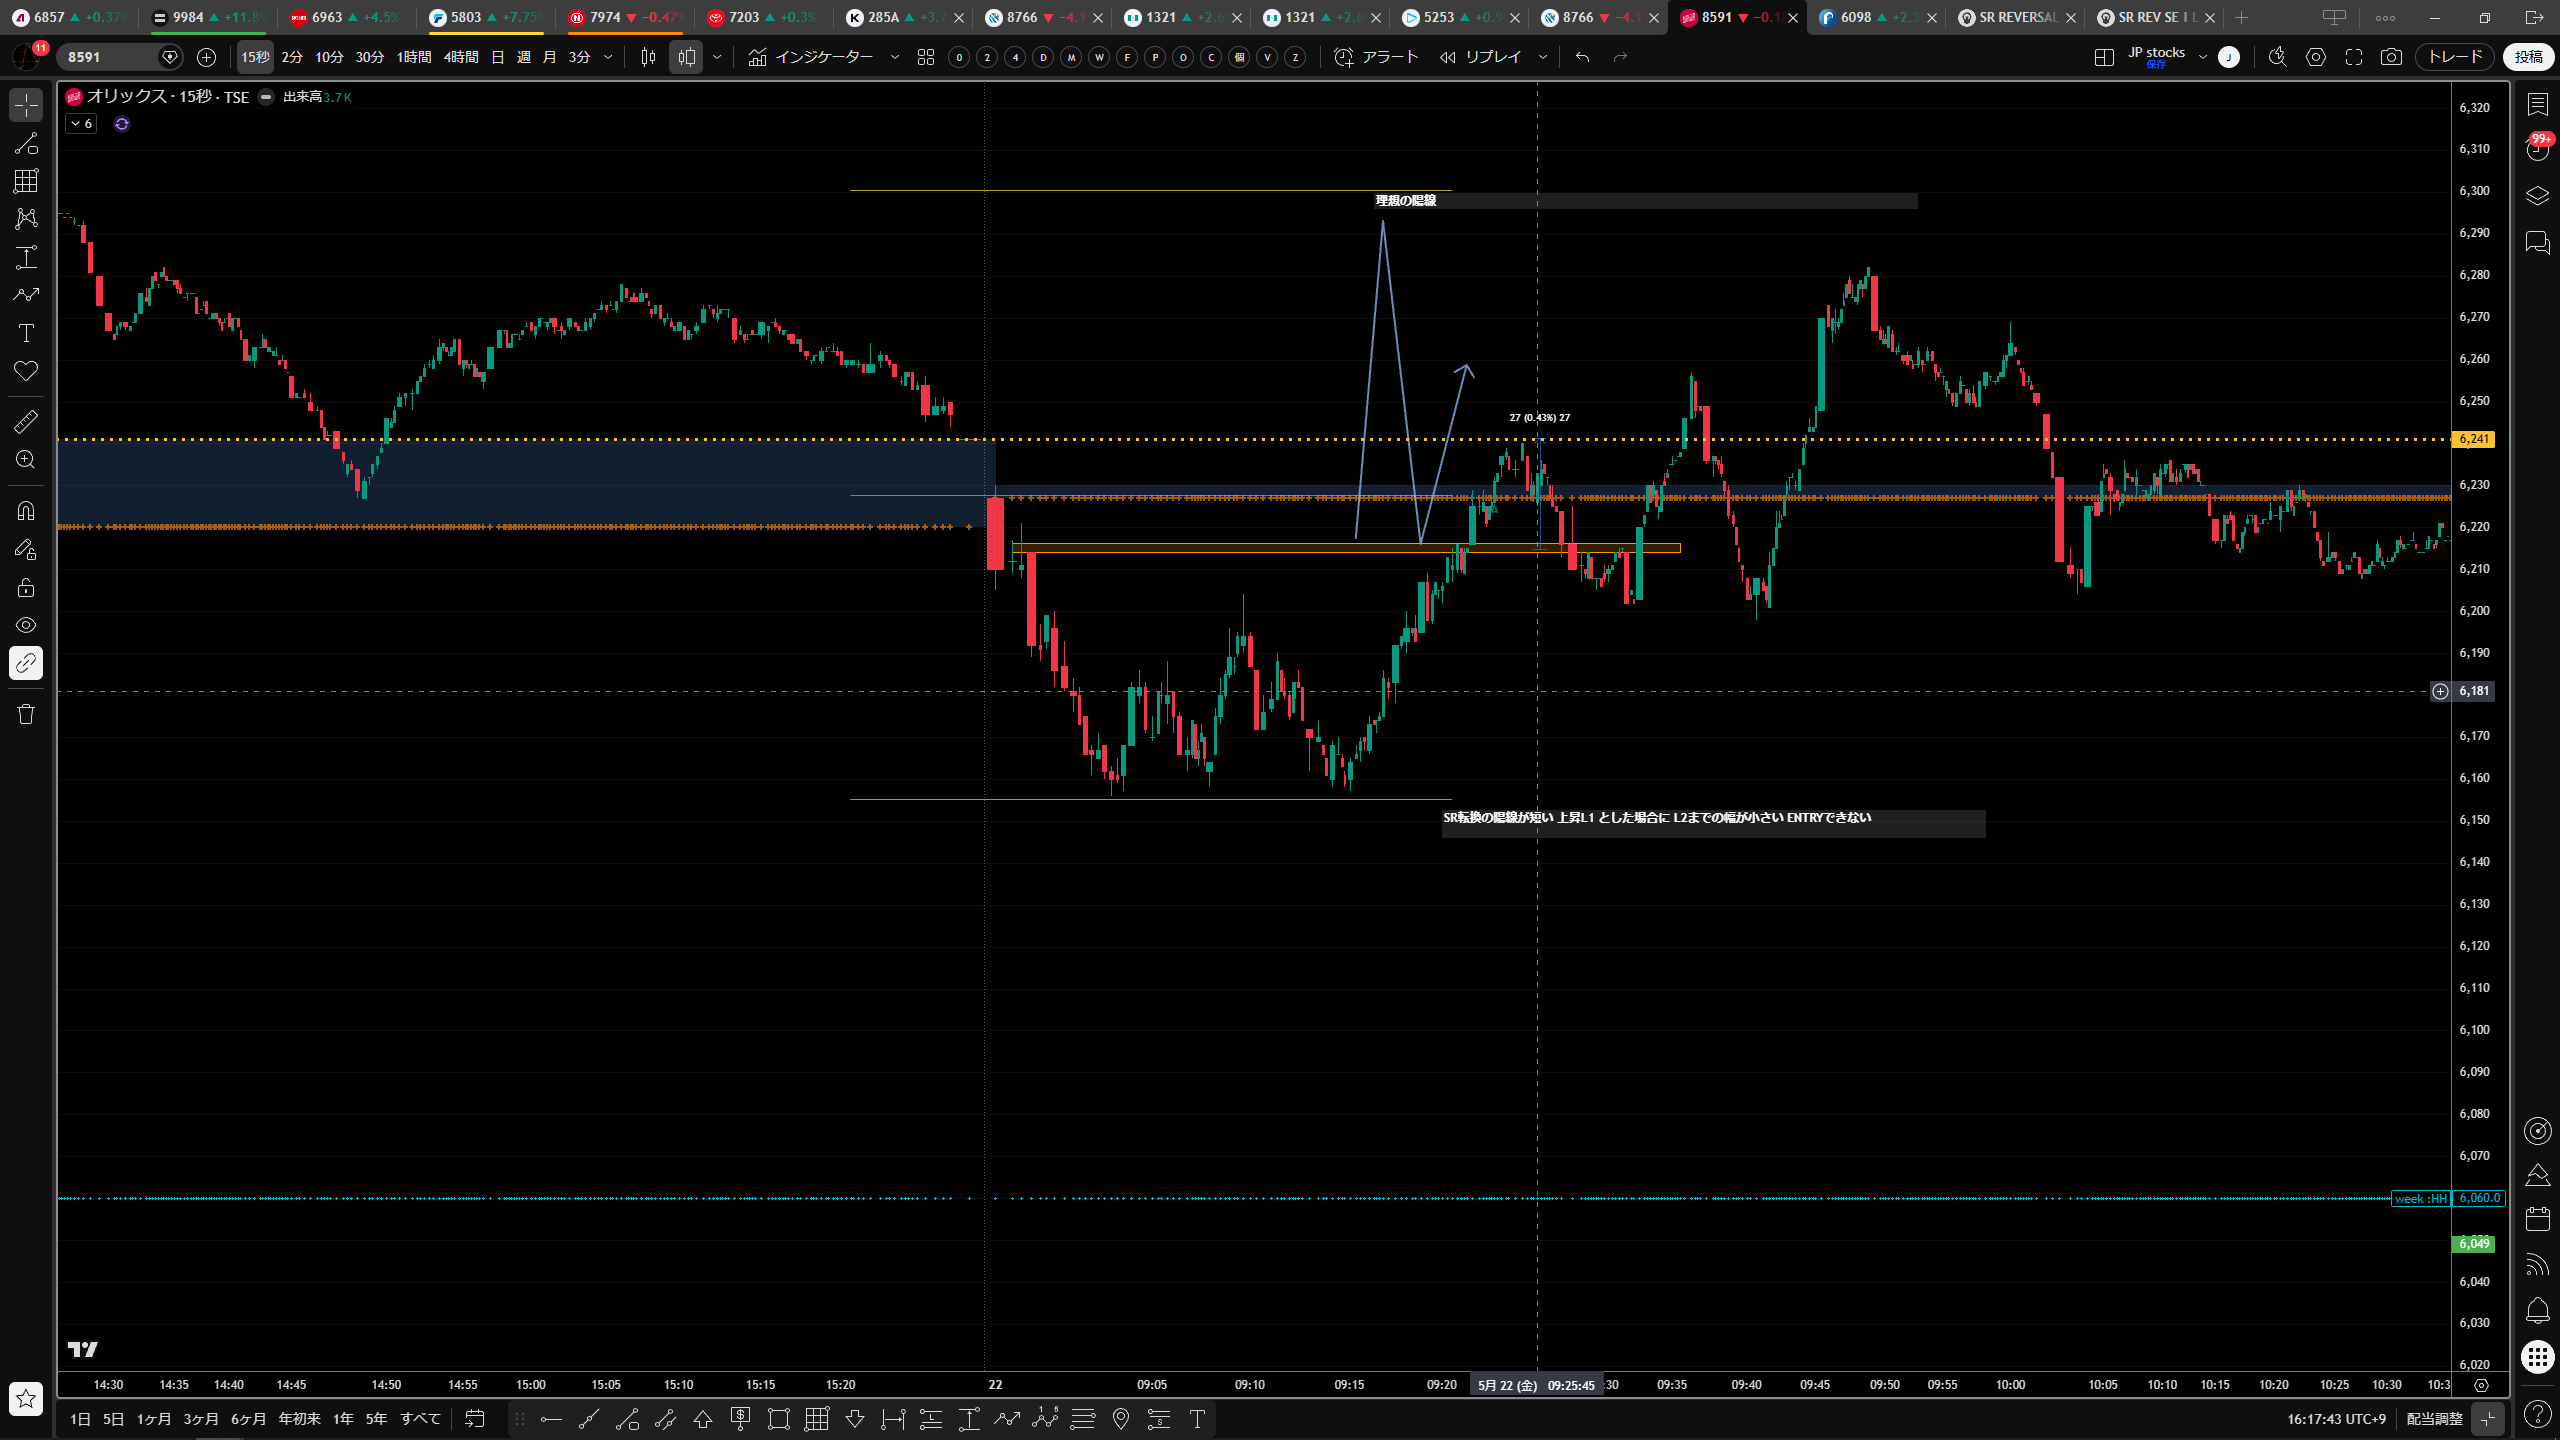Click the 8591 symbol search field
The height and width of the screenshot is (1440, 2560).
(x=108, y=57)
